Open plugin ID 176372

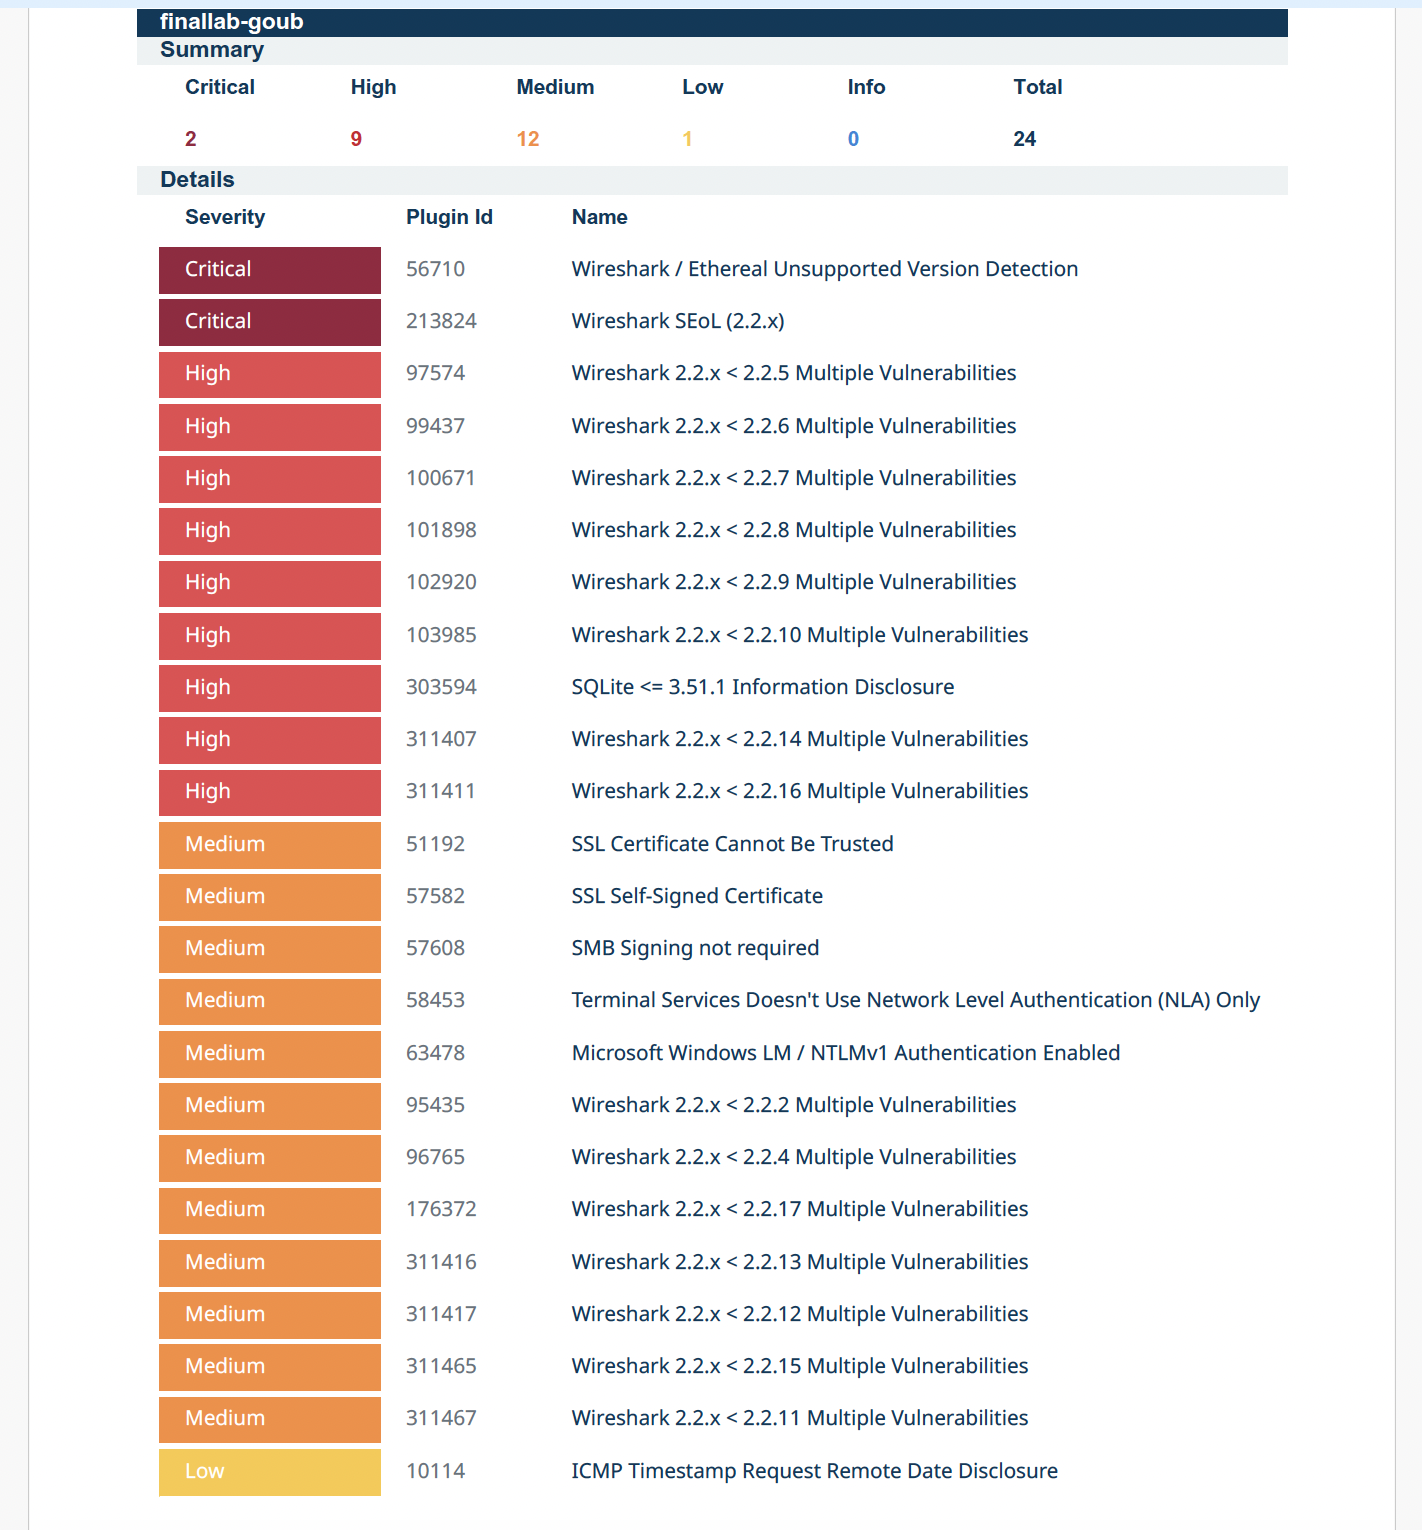(441, 1209)
